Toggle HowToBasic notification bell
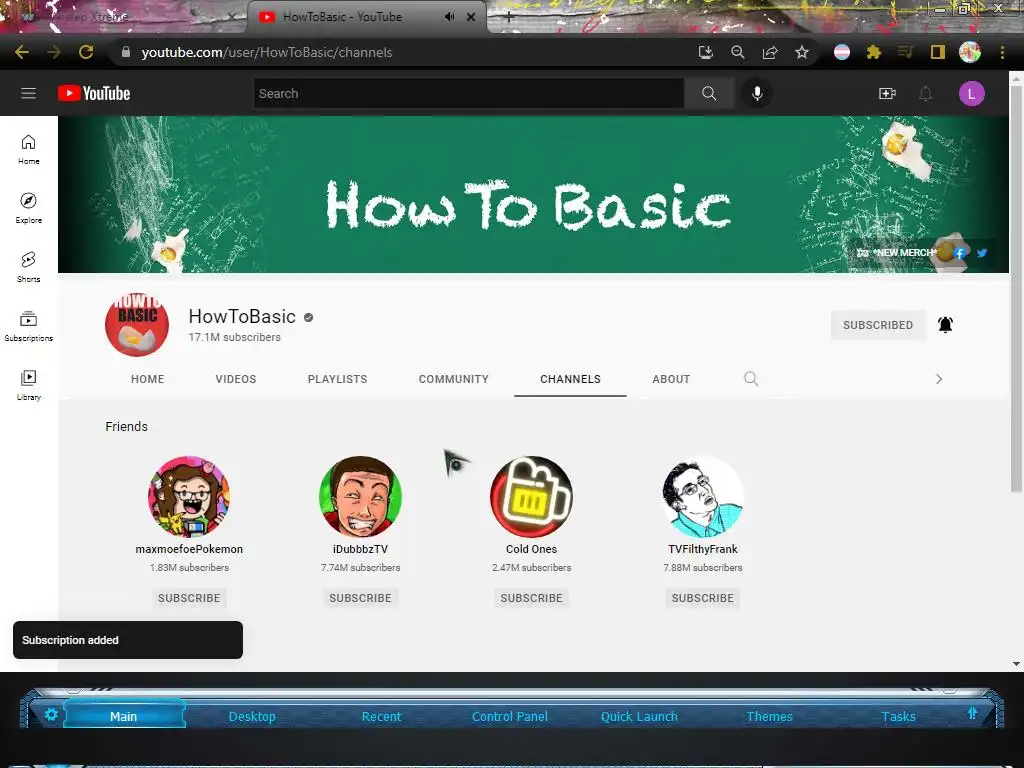The image size is (1024, 768). click(945, 325)
